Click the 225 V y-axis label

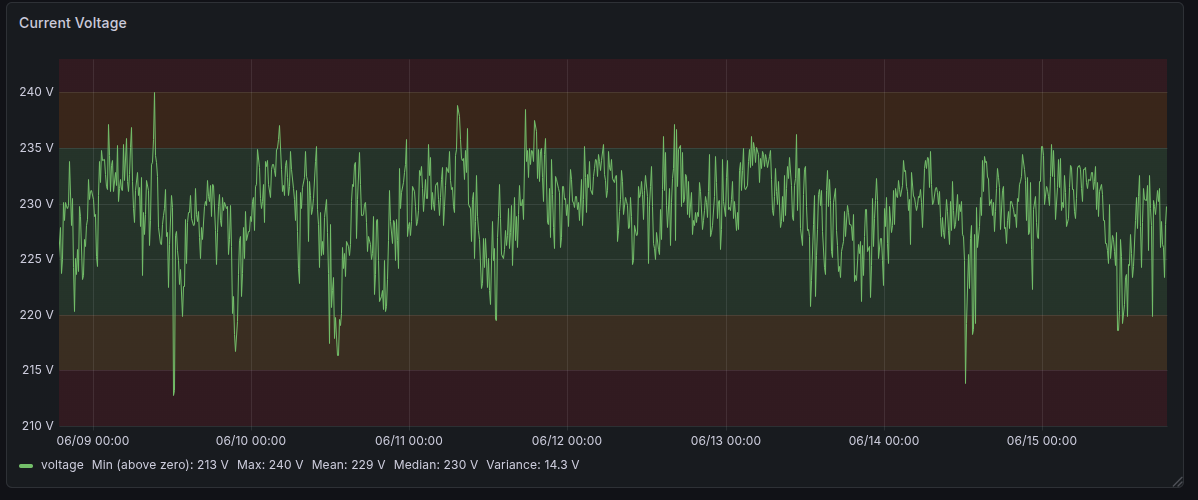click(x=36, y=259)
